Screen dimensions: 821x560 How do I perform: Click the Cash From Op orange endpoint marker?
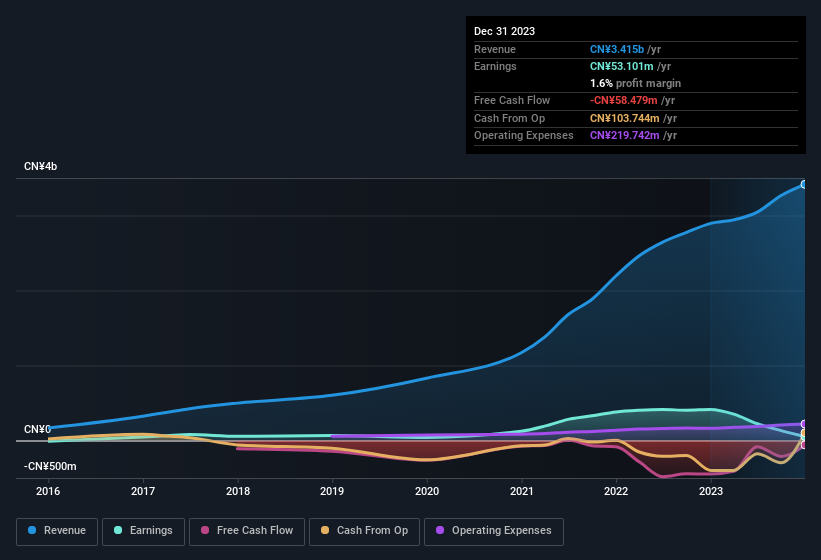click(x=803, y=433)
